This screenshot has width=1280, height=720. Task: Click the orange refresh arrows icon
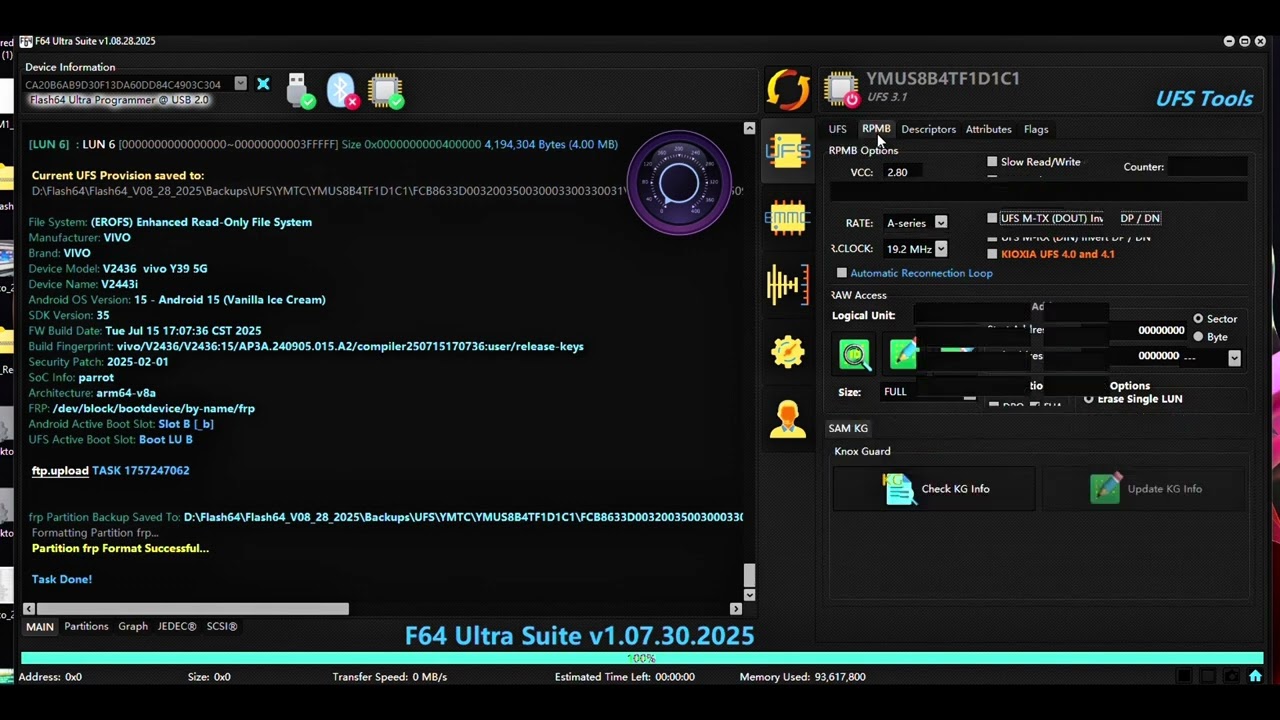(788, 89)
